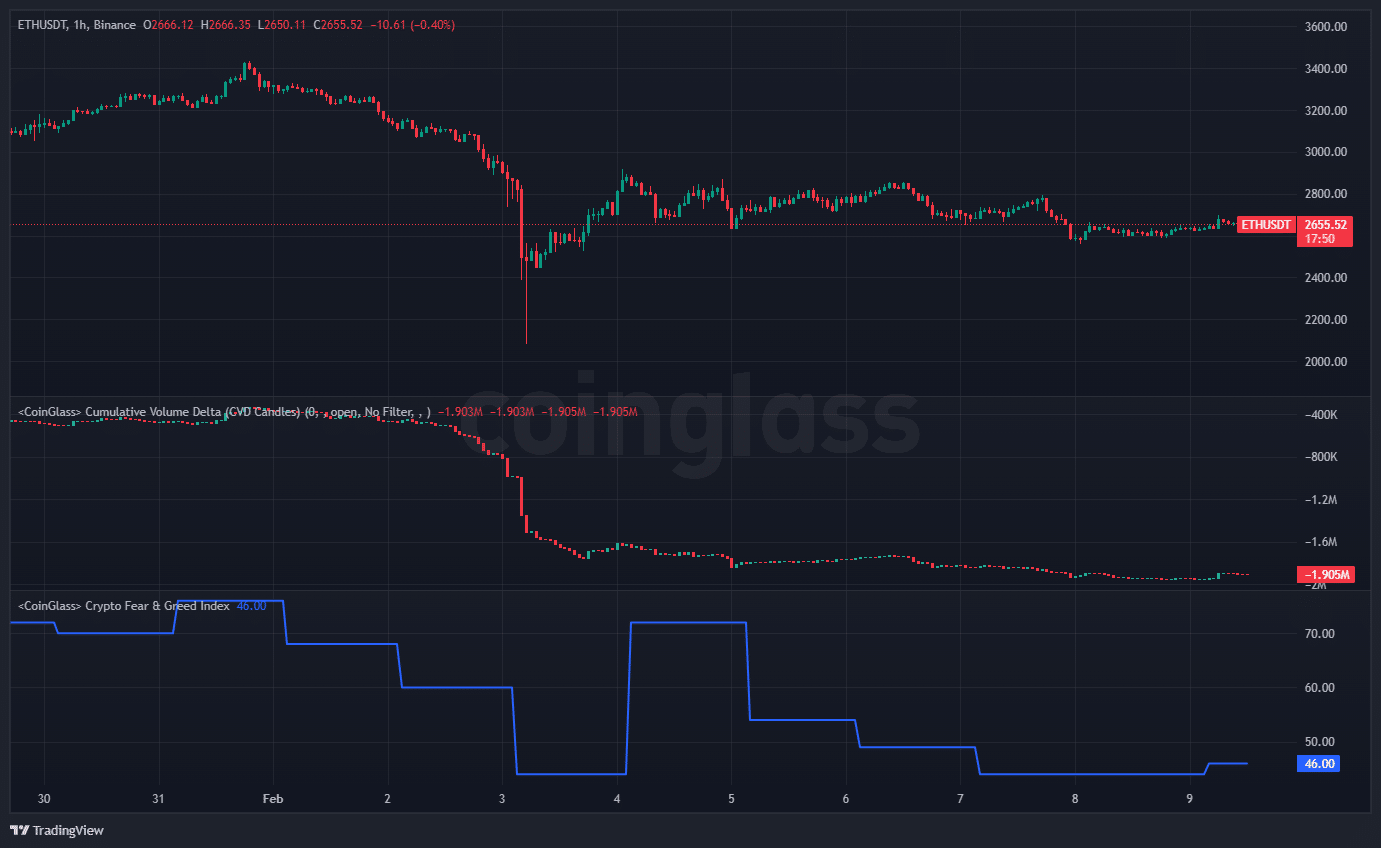Open the TradingView logo link

57,830
